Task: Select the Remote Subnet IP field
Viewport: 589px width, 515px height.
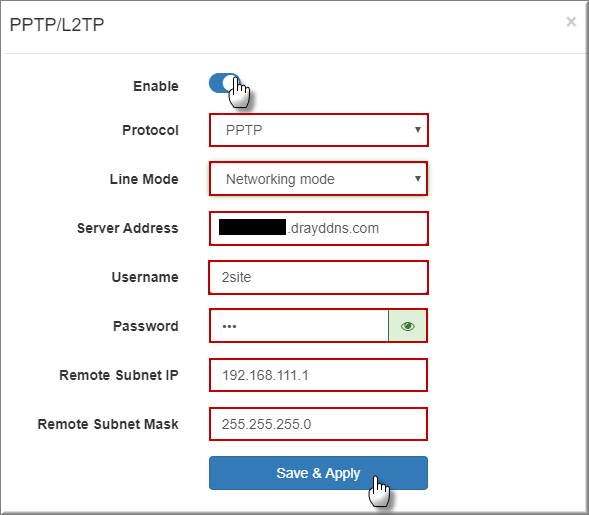Action: pyautogui.click(x=319, y=375)
